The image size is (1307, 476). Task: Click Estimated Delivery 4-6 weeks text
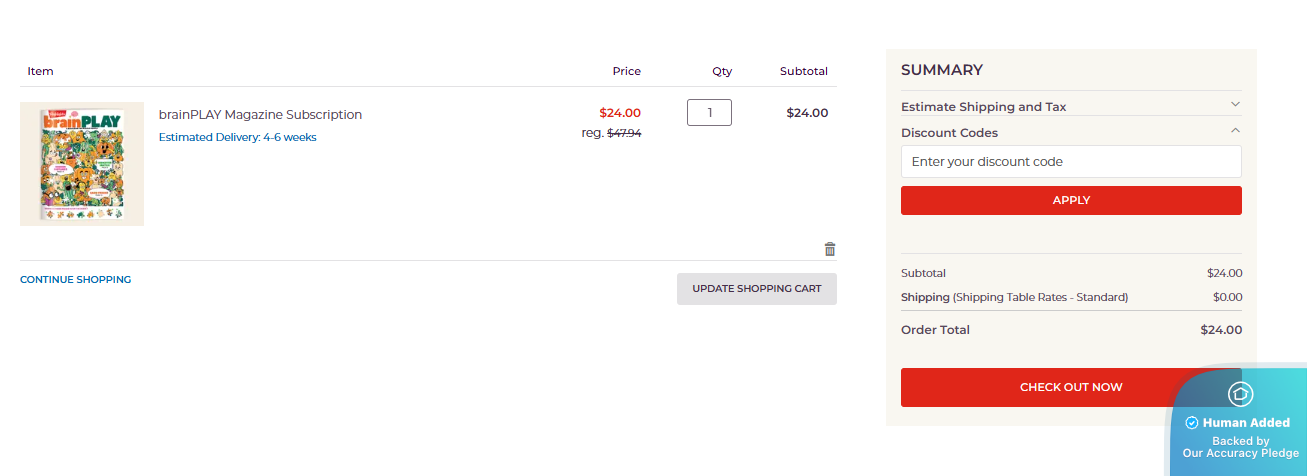pyautogui.click(x=237, y=138)
